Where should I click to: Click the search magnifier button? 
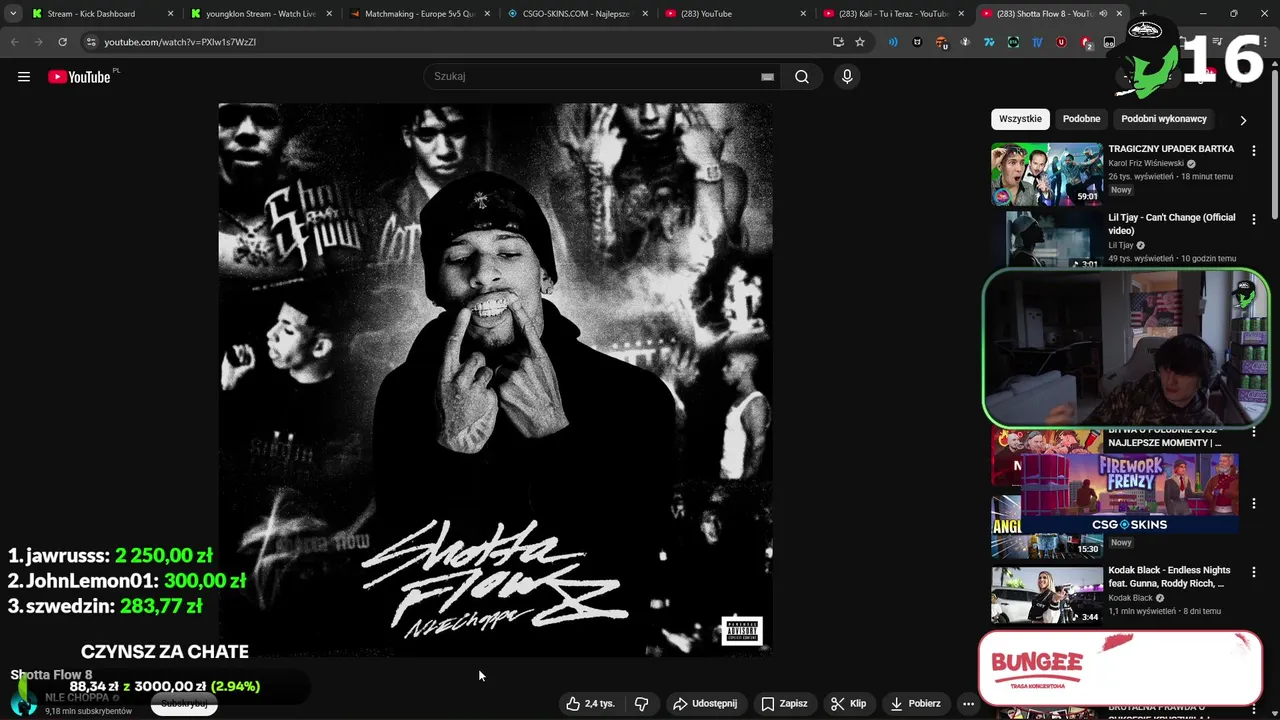pos(802,77)
